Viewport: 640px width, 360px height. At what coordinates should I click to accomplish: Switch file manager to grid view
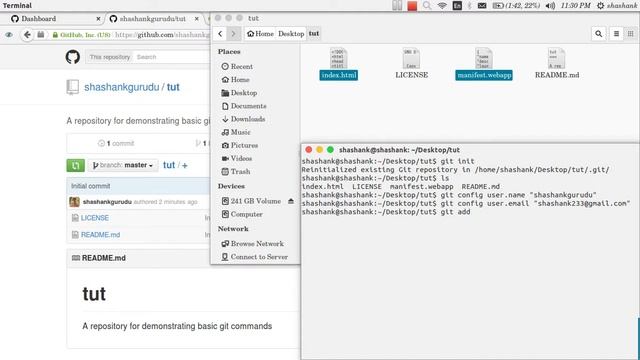(631, 34)
